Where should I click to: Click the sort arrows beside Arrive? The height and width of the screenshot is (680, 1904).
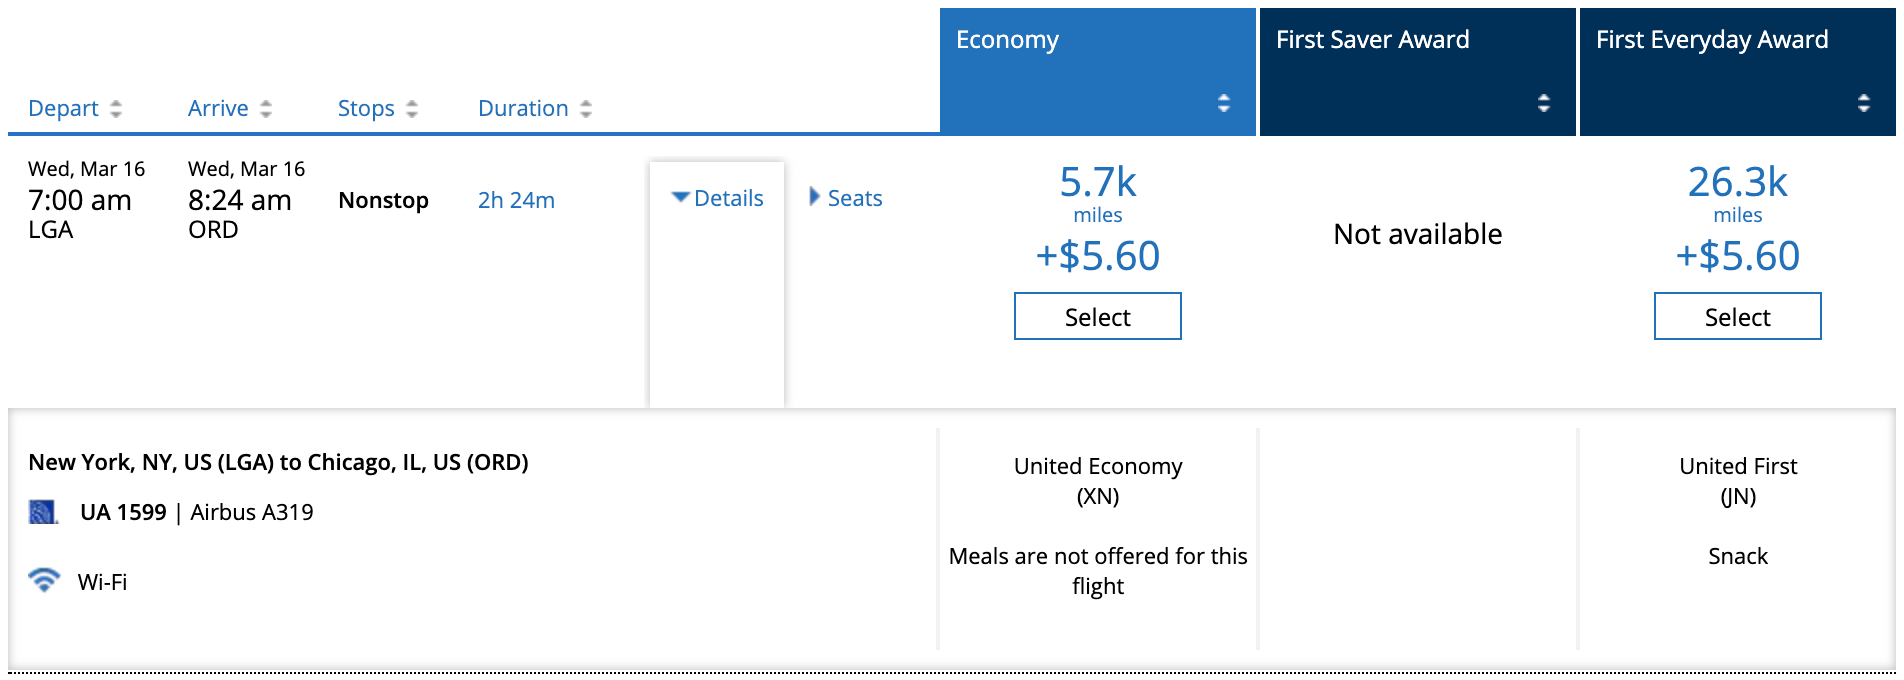click(x=264, y=108)
